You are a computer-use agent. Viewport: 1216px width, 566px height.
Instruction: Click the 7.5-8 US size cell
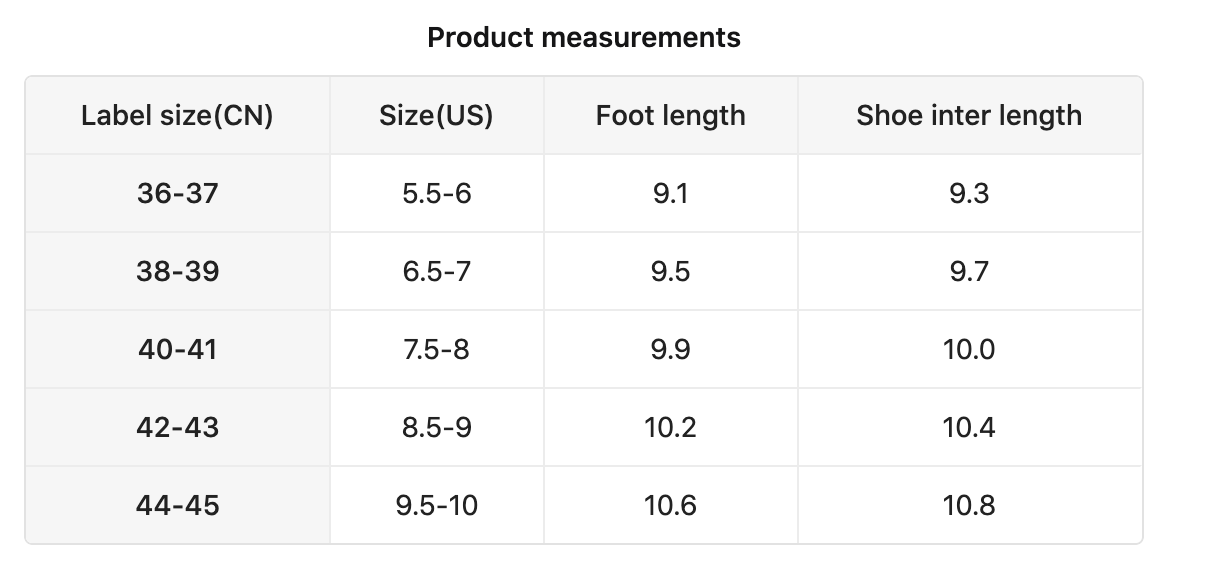436,349
